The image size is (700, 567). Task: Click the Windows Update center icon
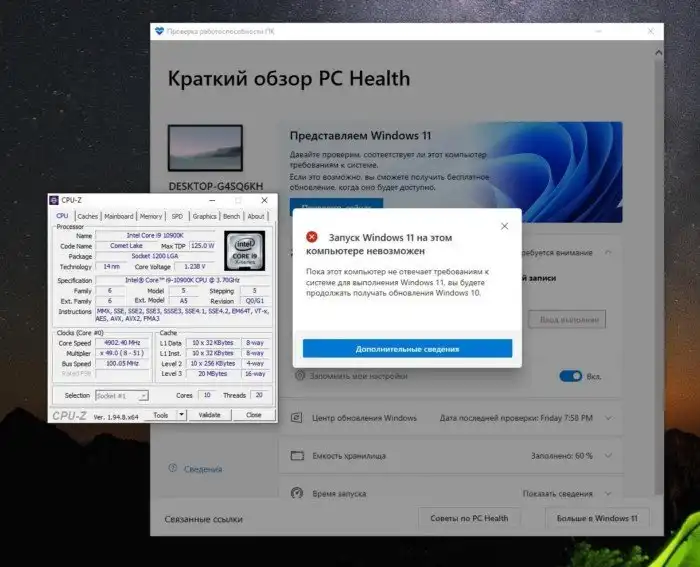[297, 417]
